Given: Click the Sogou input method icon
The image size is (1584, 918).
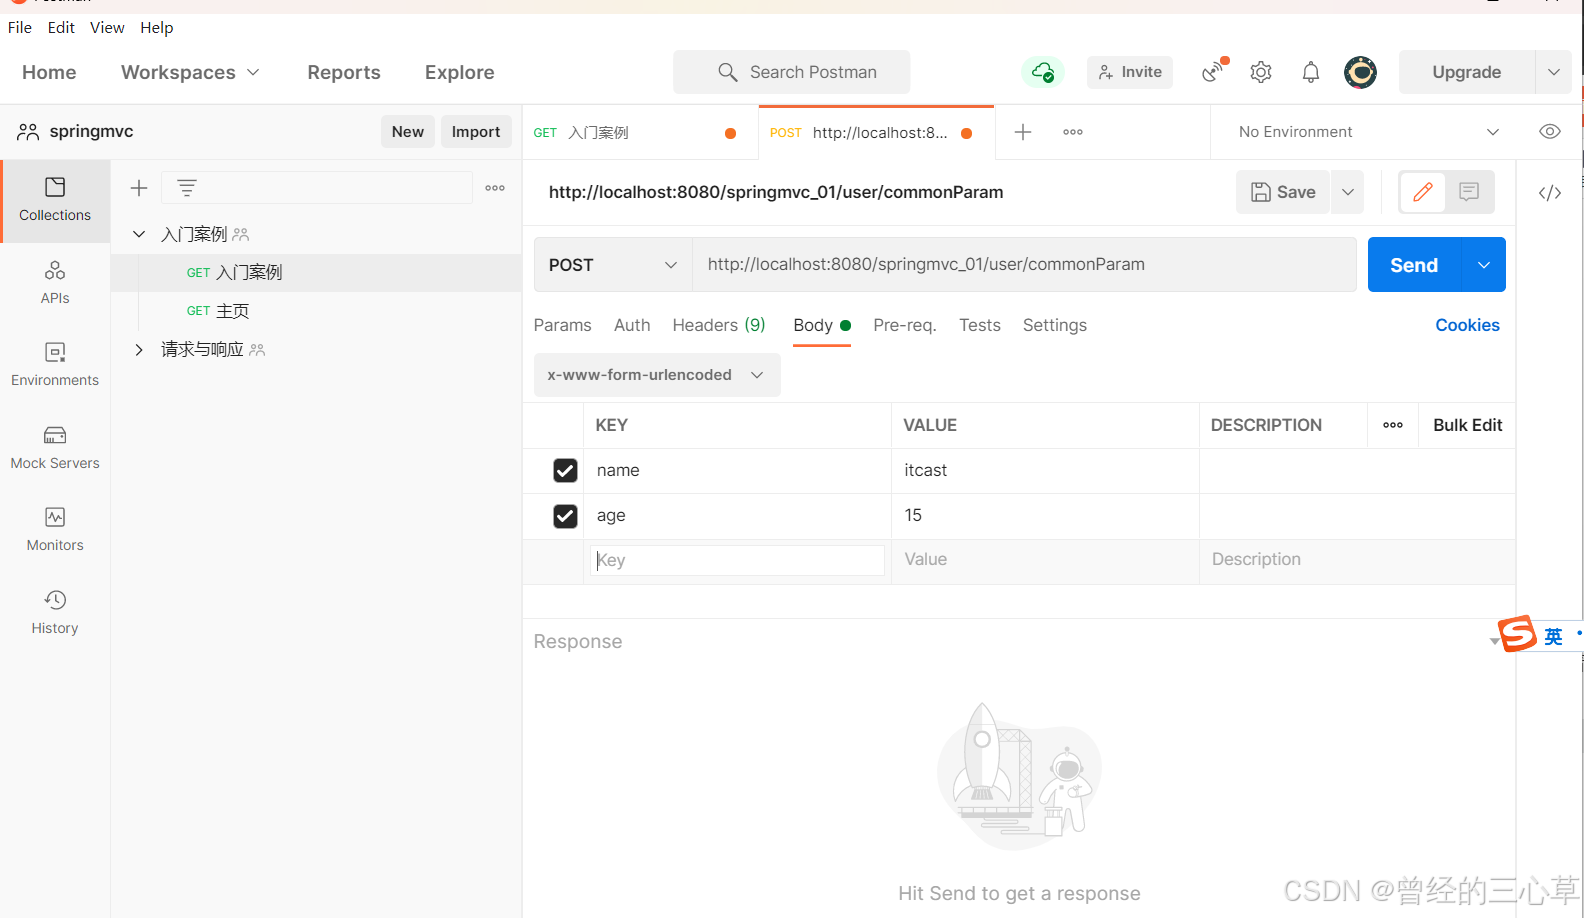Looking at the screenshot, I should click(x=1517, y=634).
